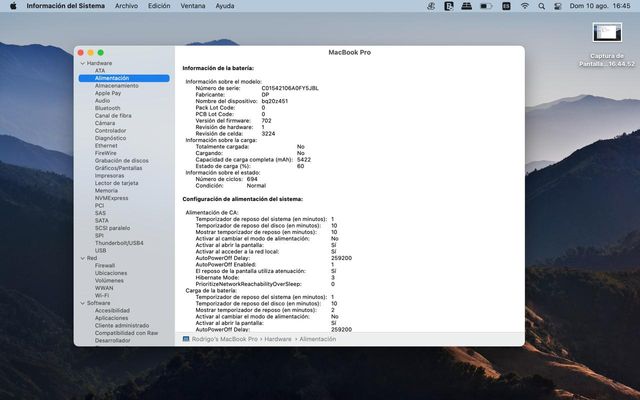Click the Spotlight search magnifier icon

(x=542, y=6)
